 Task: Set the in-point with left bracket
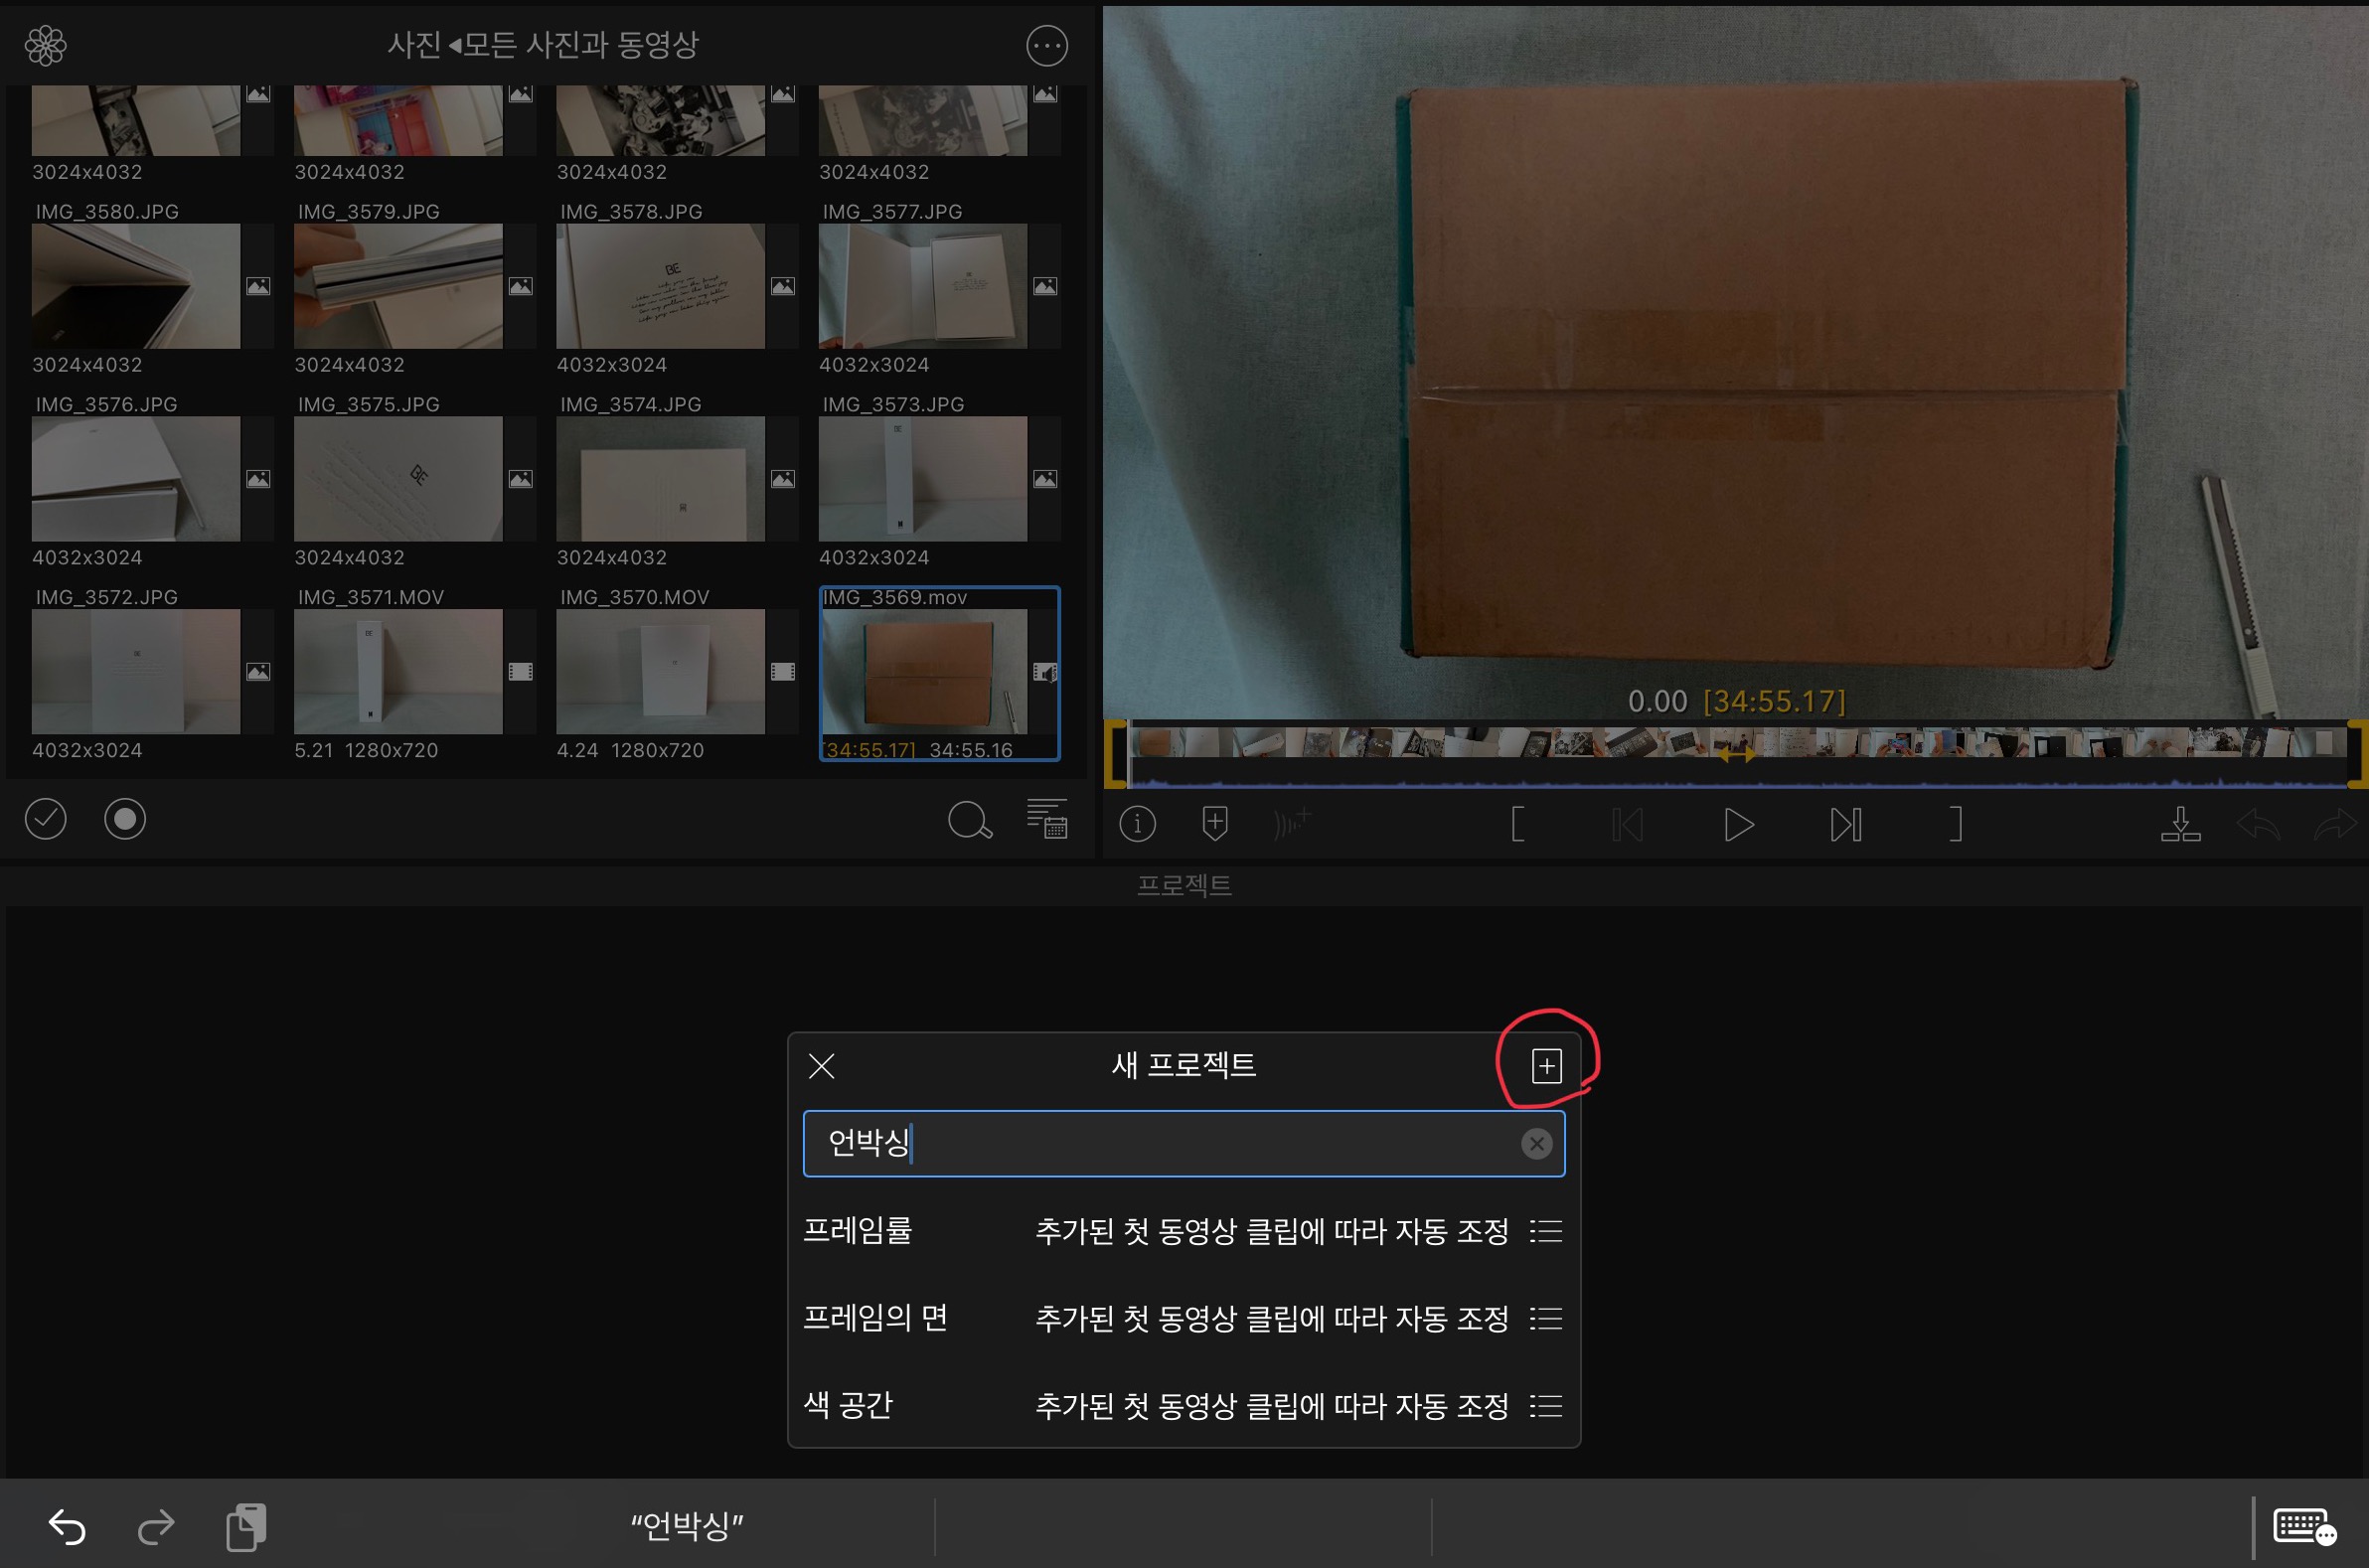[1517, 825]
